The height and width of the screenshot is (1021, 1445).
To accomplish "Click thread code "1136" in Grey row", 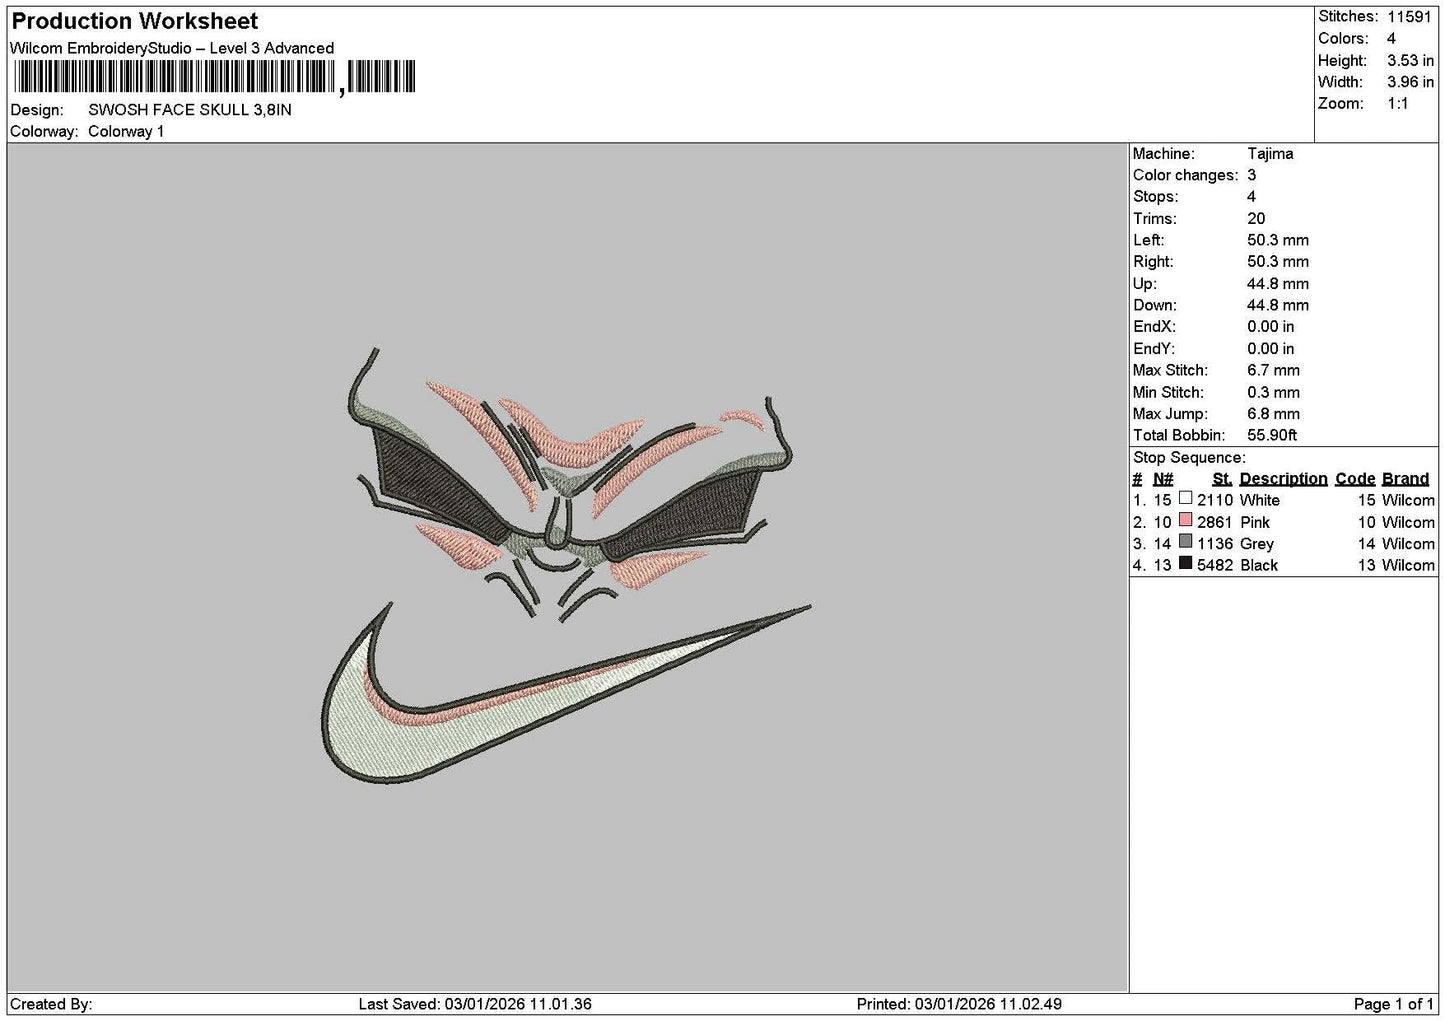I will point(1215,544).
